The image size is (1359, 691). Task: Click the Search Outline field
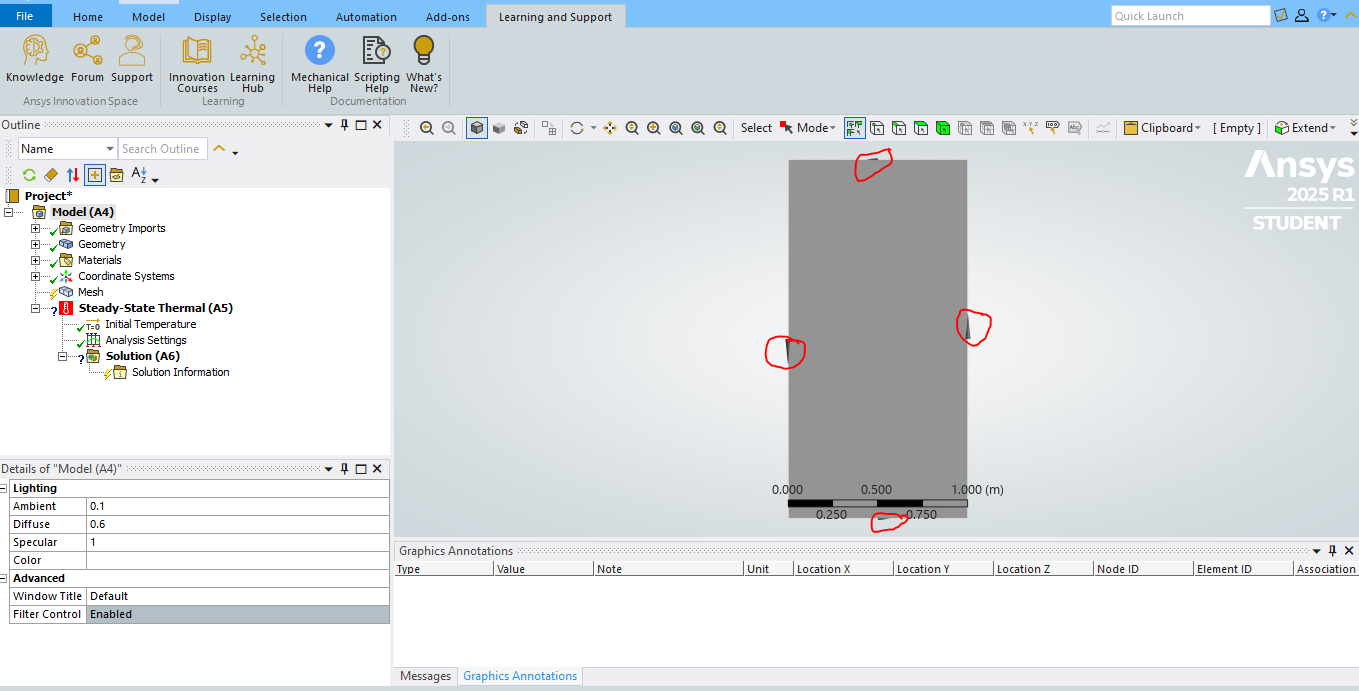pos(163,149)
